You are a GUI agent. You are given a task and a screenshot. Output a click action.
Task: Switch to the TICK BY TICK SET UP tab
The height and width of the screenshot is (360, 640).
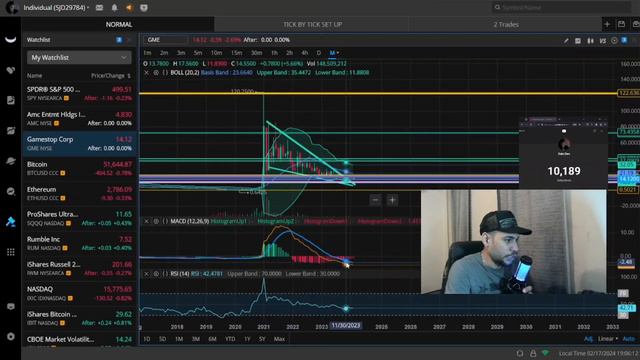pyautogui.click(x=313, y=24)
